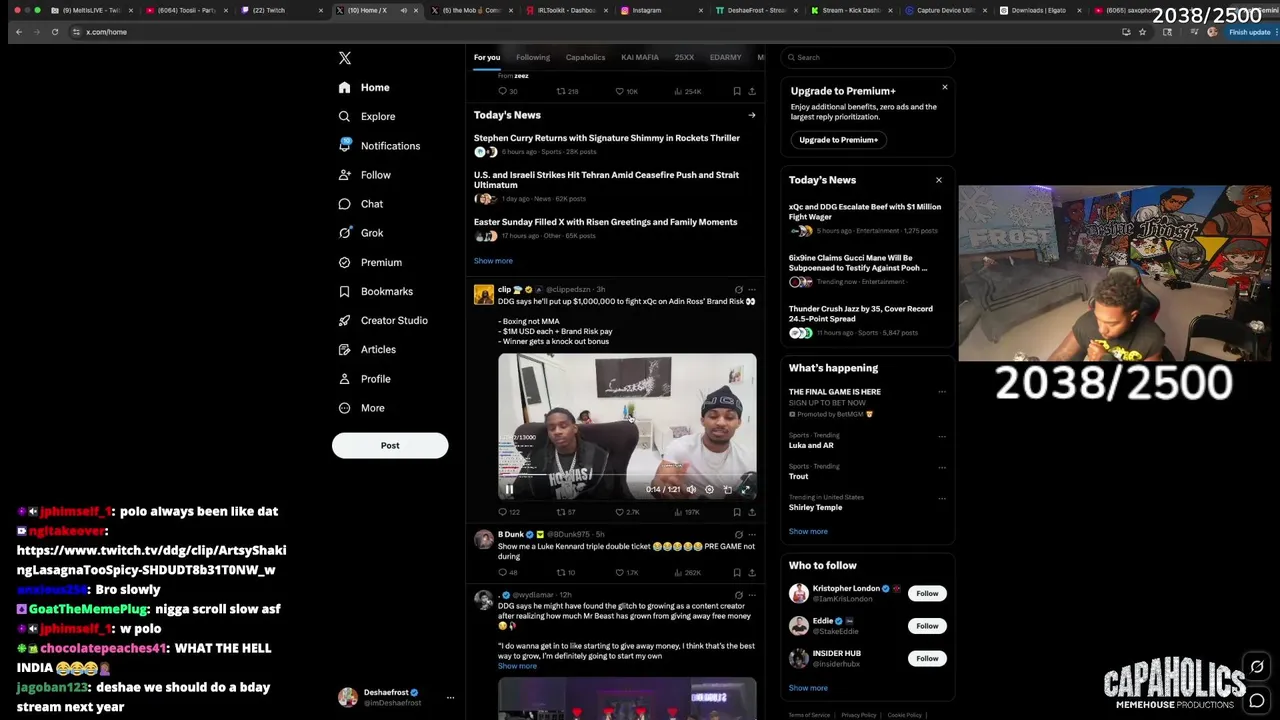This screenshot has width=1280, height=720.
Task: Share B Dunk's post
Action: (752, 573)
